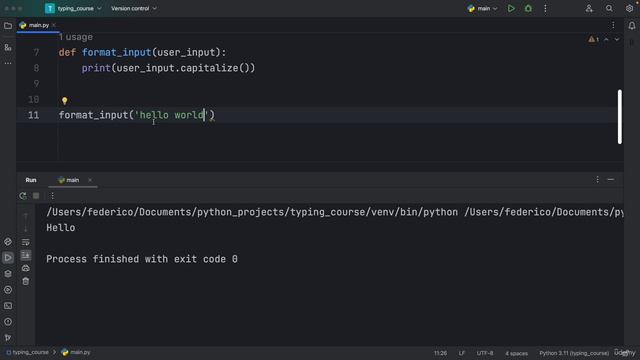Viewport: 640px width, 360px height.
Task: Open Services tool window icon
Action: click(8, 290)
